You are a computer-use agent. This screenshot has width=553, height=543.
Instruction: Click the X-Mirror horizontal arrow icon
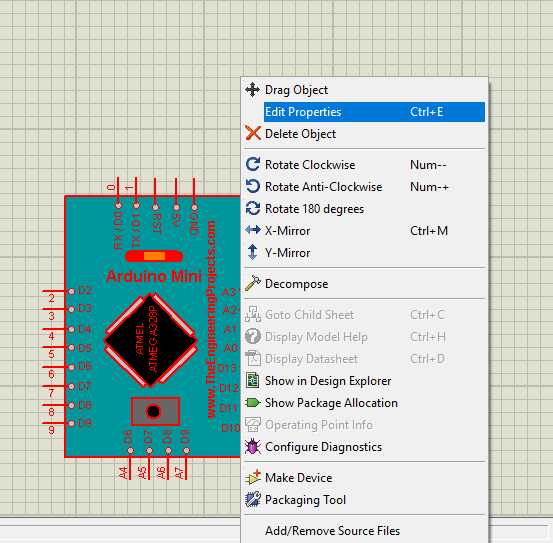(x=253, y=230)
